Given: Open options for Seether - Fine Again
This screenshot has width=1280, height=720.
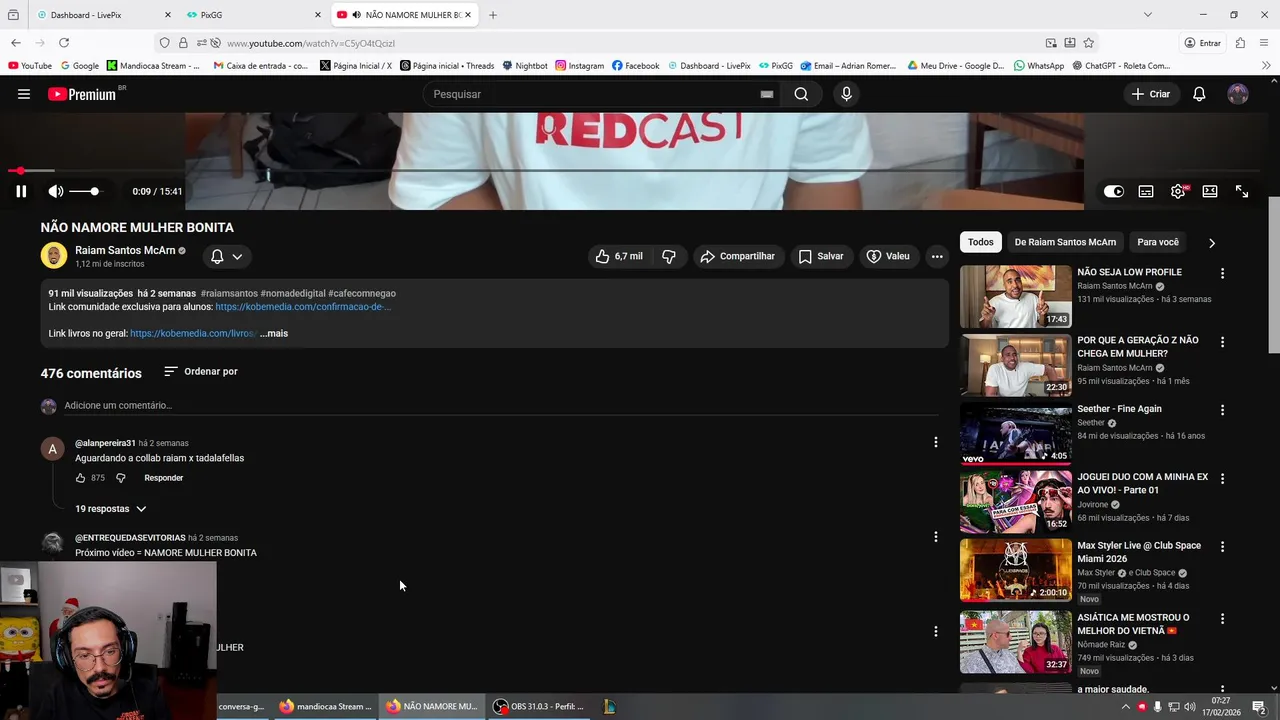Looking at the screenshot, I should (1222, 410).
